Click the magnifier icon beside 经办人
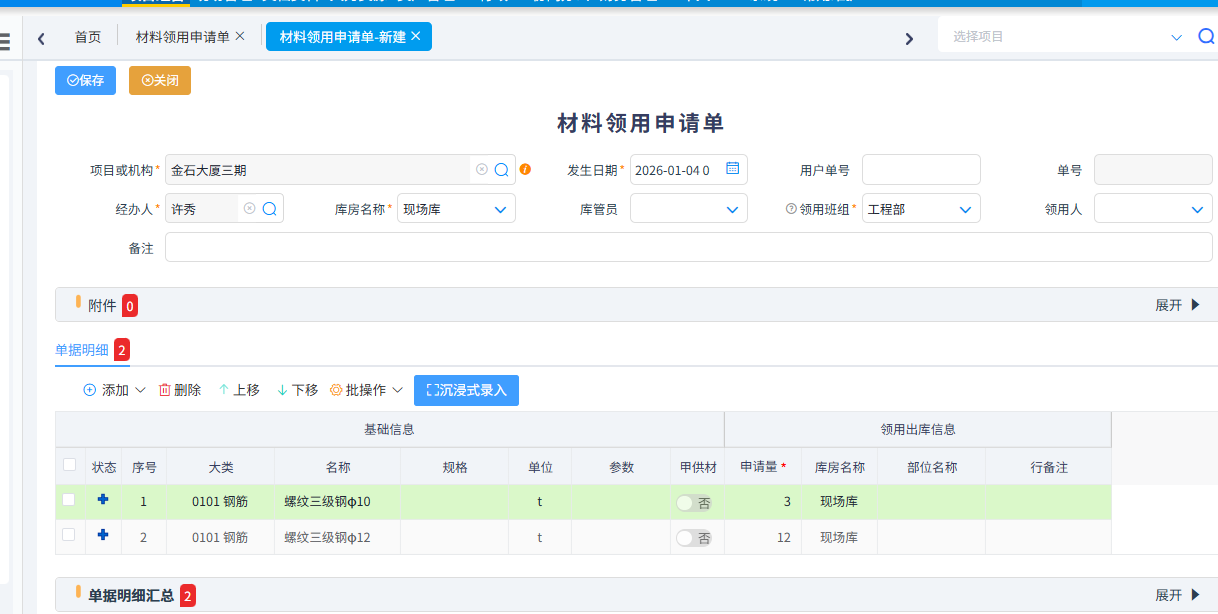 coord(270,208)
